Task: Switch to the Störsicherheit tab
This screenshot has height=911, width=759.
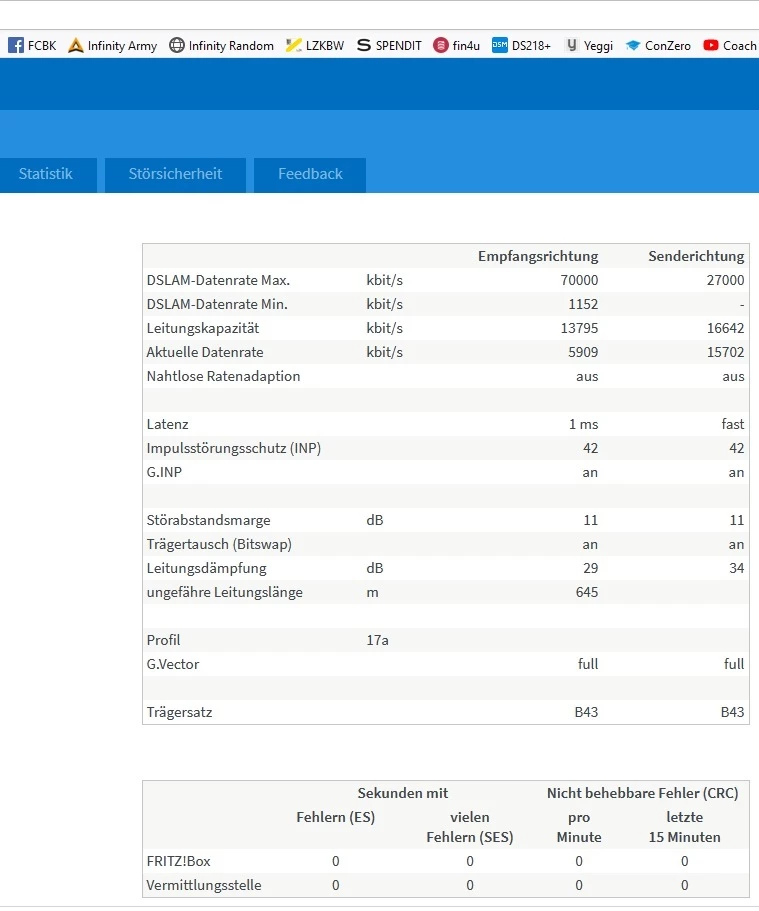Action: click(x=175, y=174)
